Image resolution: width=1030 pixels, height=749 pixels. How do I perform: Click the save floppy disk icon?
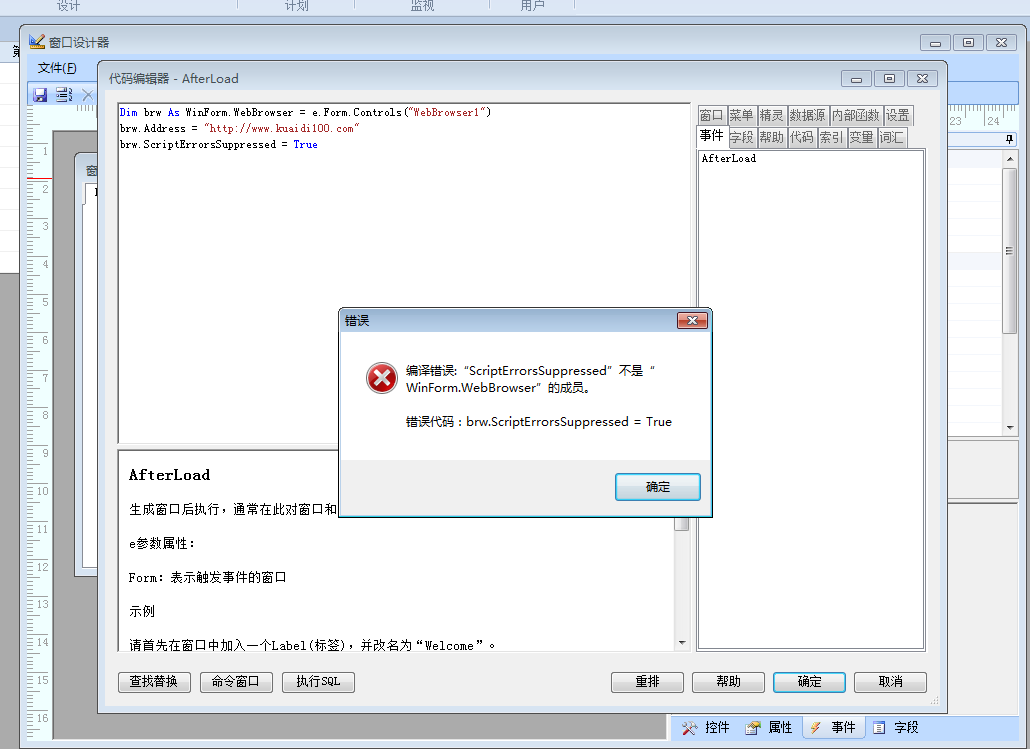40,95
